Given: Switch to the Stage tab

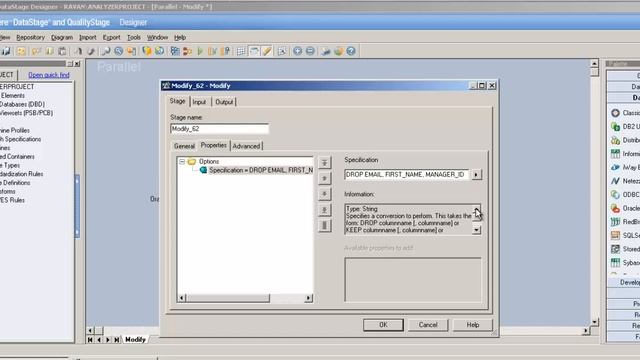Looking at the screenshot, I should click(178, 101).
